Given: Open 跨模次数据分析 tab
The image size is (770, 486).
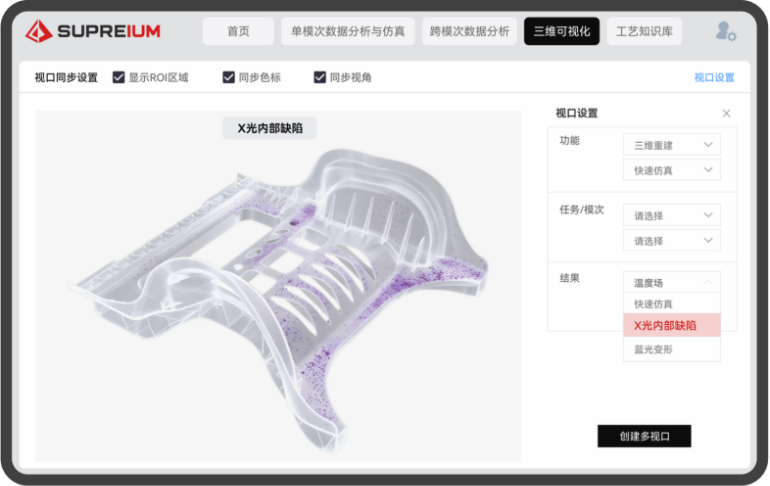Looking at the screenshot, I should [x=469, y=32].
